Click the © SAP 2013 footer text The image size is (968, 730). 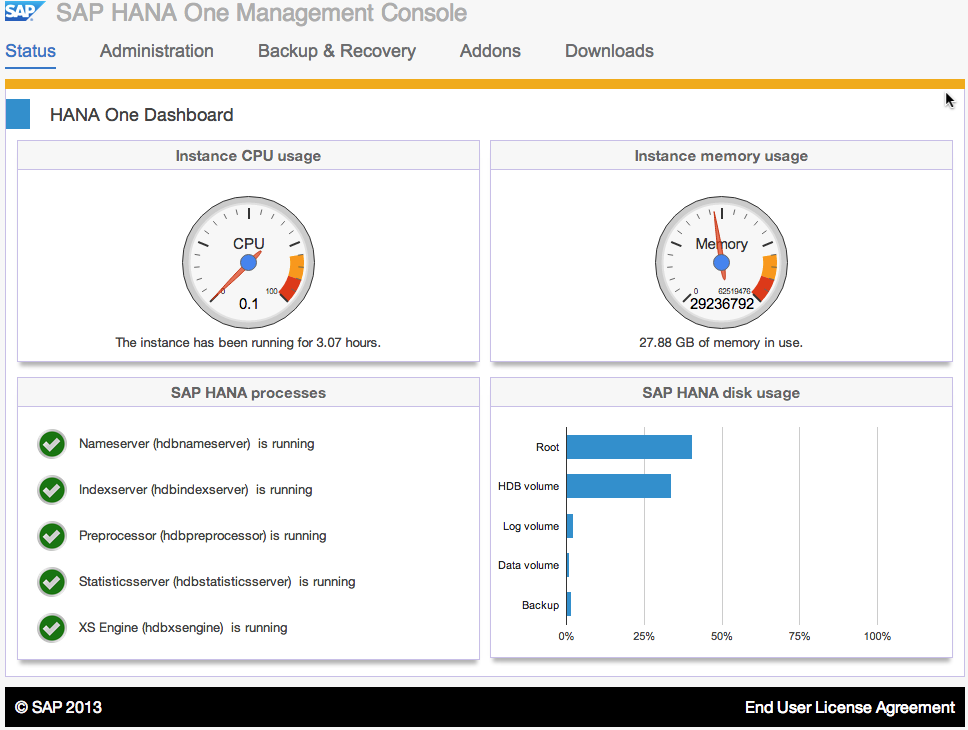point(58,707)
